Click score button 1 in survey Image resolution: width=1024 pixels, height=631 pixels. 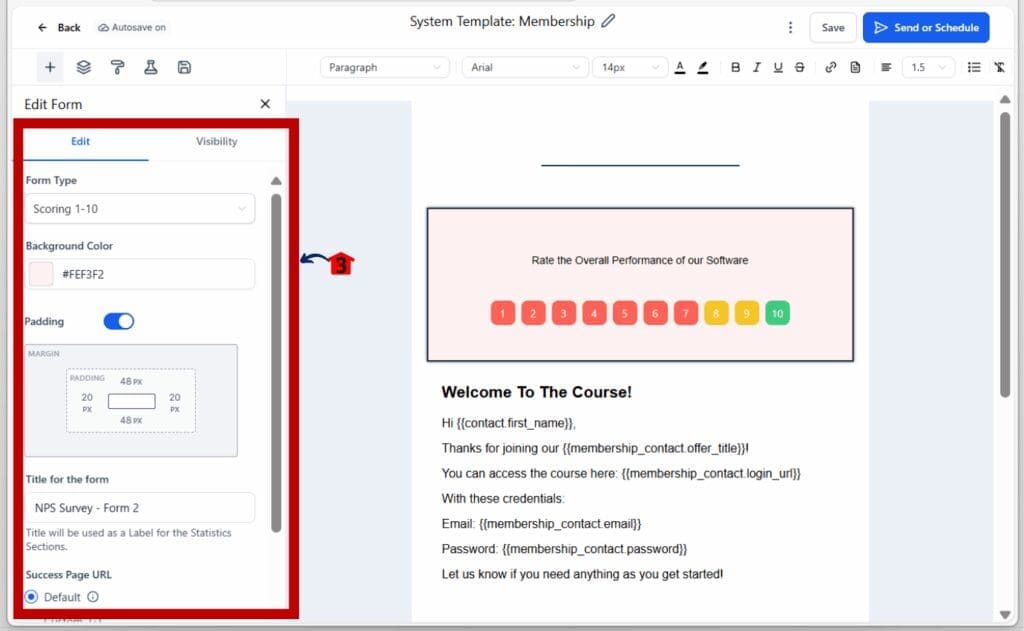[503, 314]
